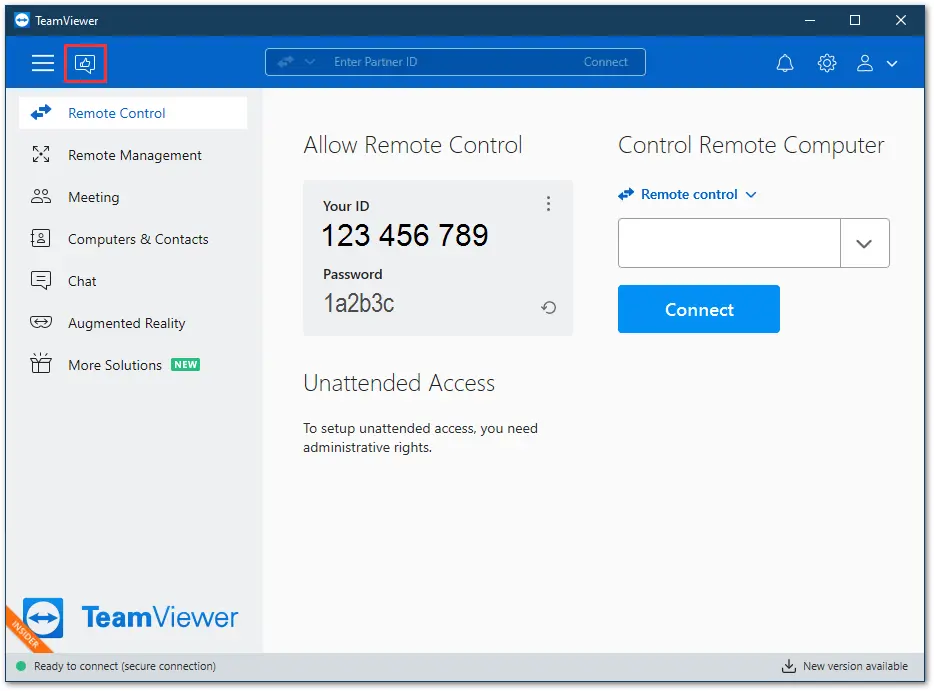This screenshot has width=934, height=691.
Task: Click Ready to connect status text
Action: point(124,666)
